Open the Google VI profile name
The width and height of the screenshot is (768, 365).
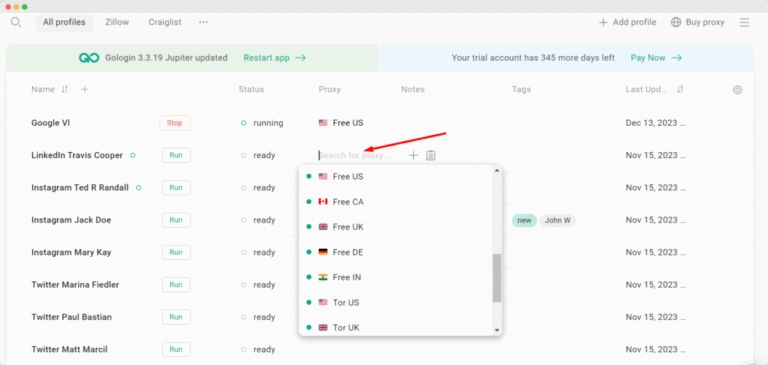51,123
